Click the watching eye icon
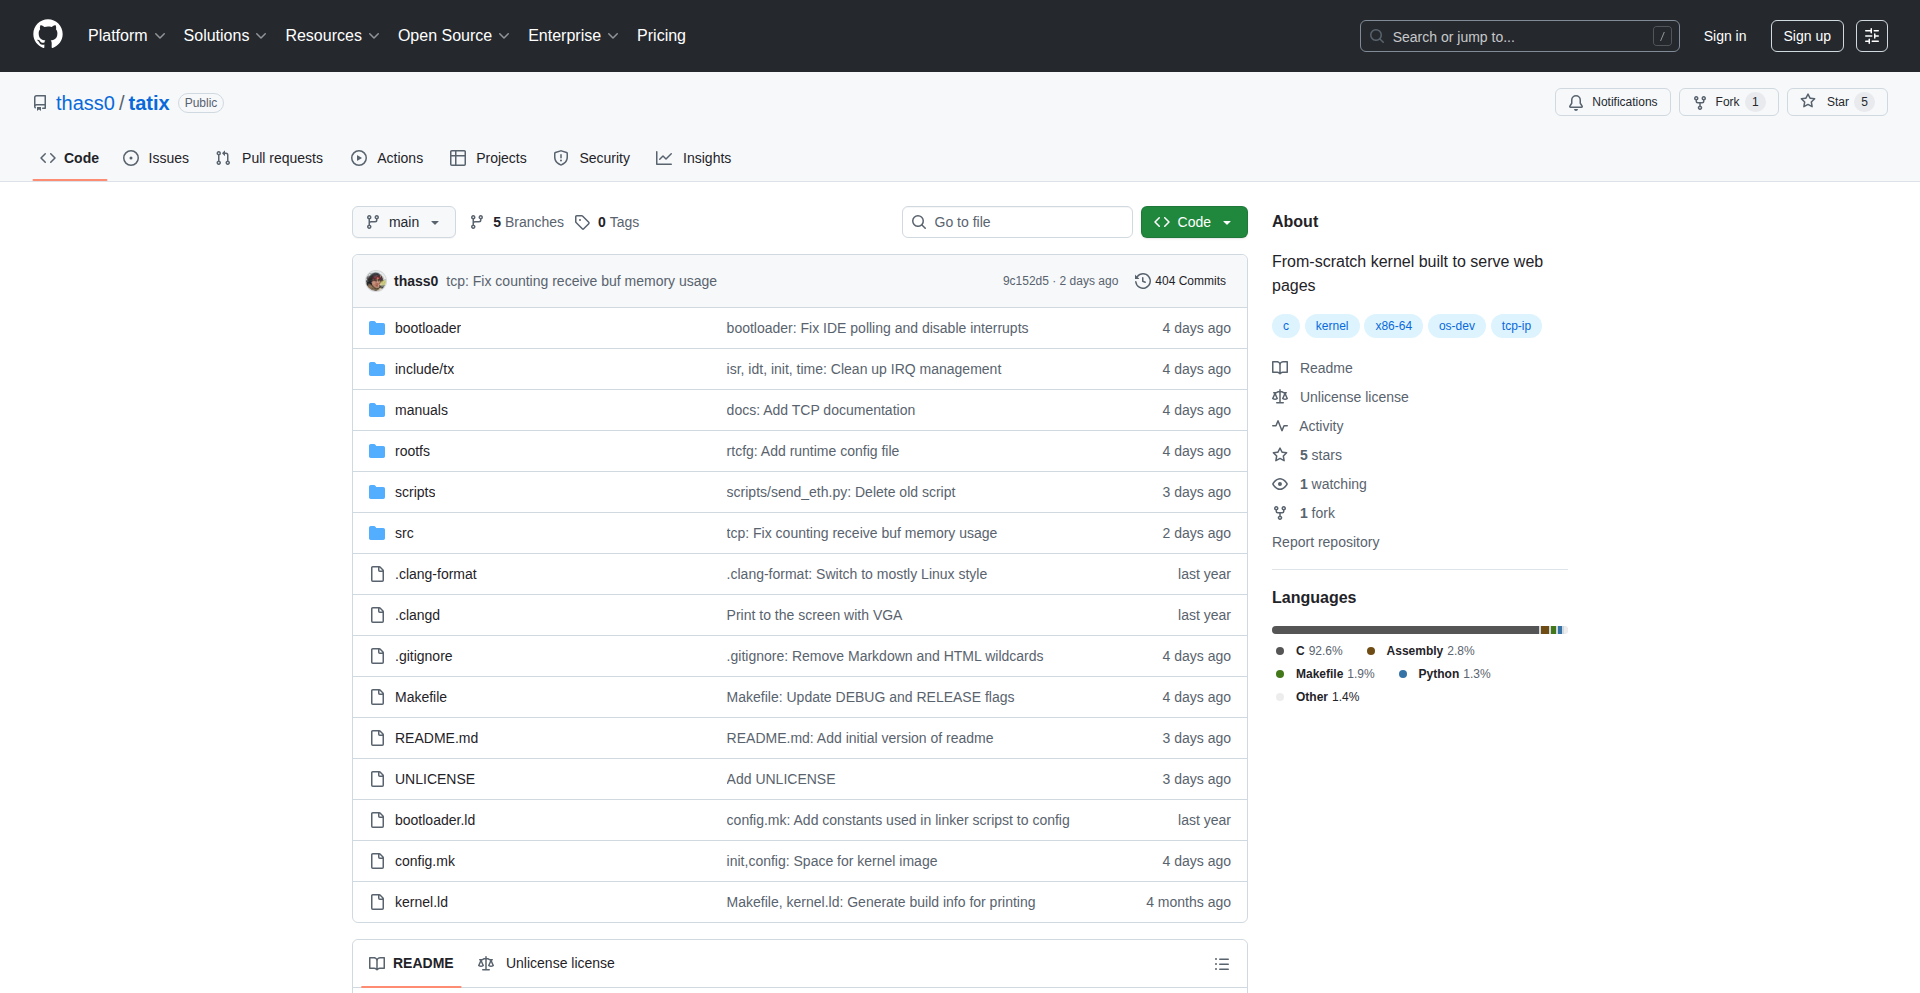This screenshot has height=993, width=1920. [x=1280, y=484]
